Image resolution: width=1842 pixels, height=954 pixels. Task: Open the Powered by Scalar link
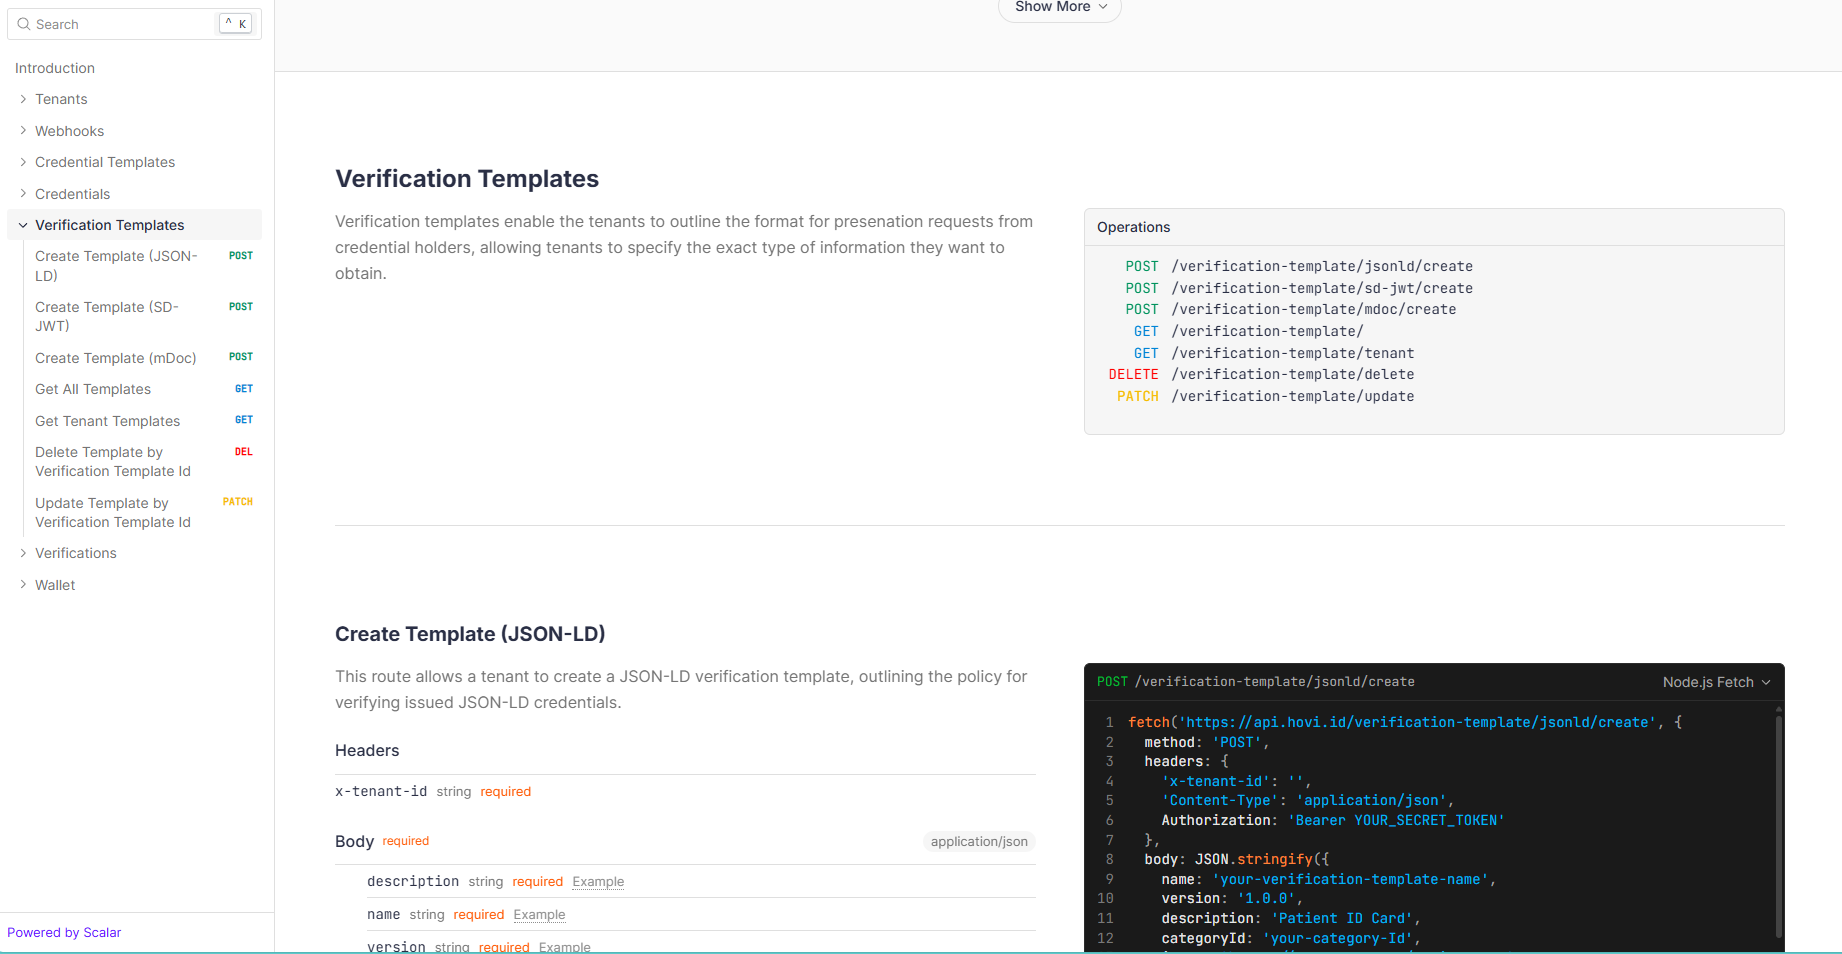(x=64, y=932)
